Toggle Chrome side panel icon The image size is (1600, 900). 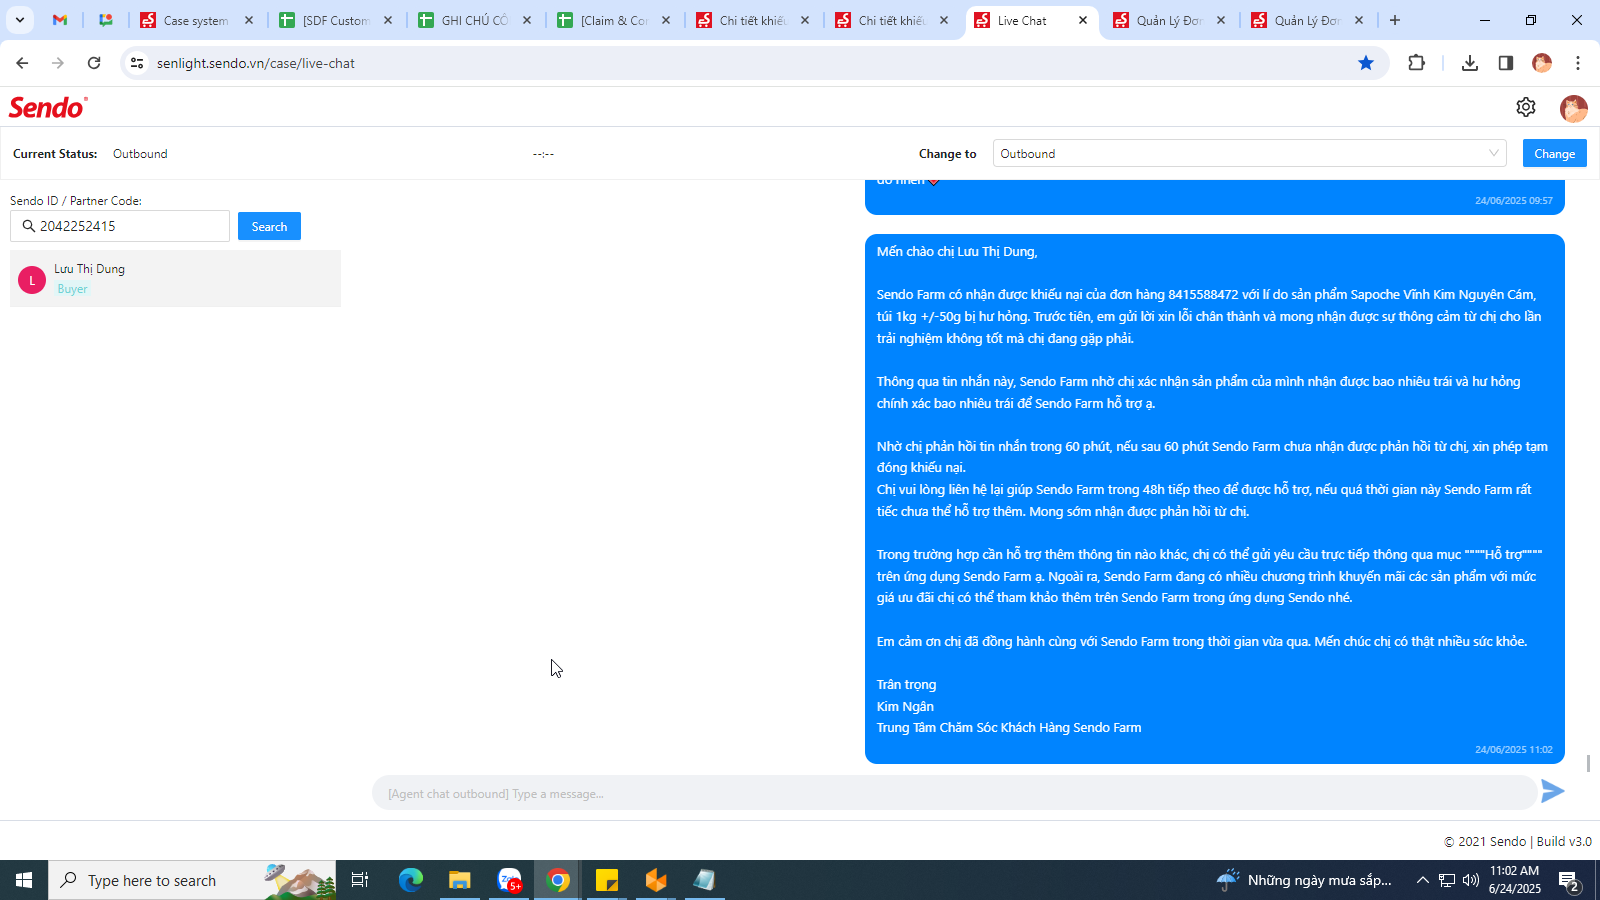(1505, 63)
